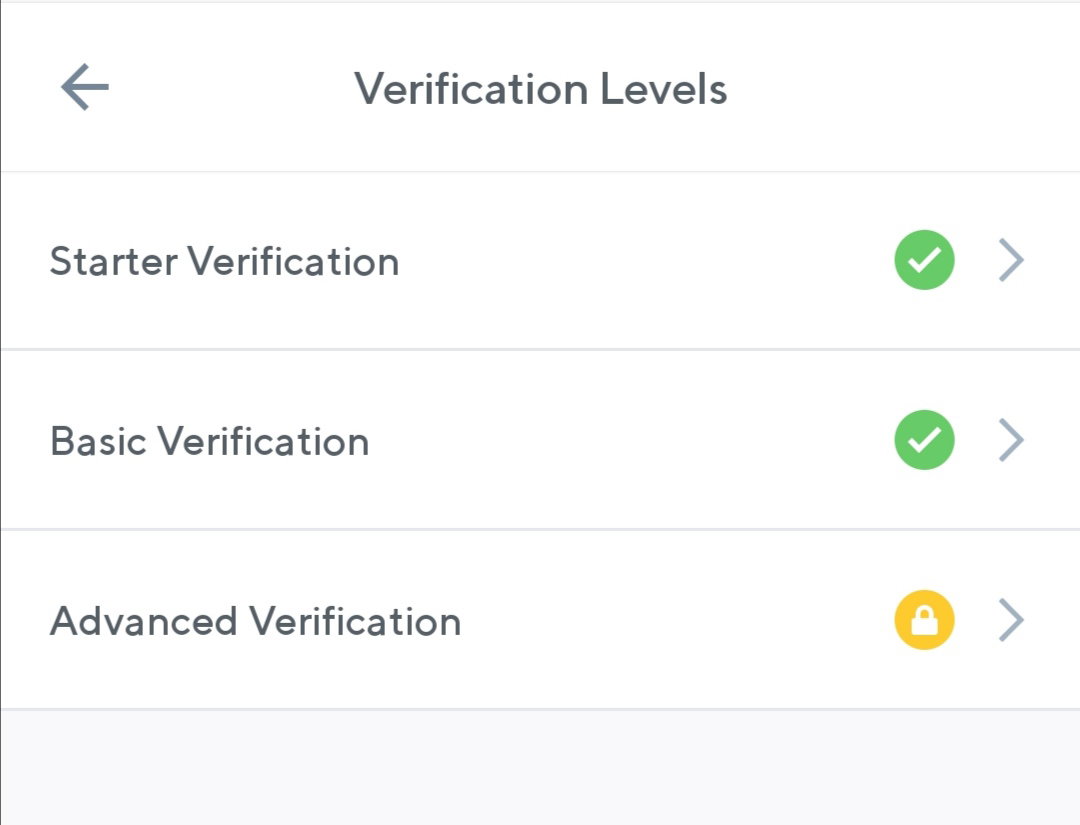Click the word Levels in the header
The image size is (1080, 825).
tap(664, 89)
